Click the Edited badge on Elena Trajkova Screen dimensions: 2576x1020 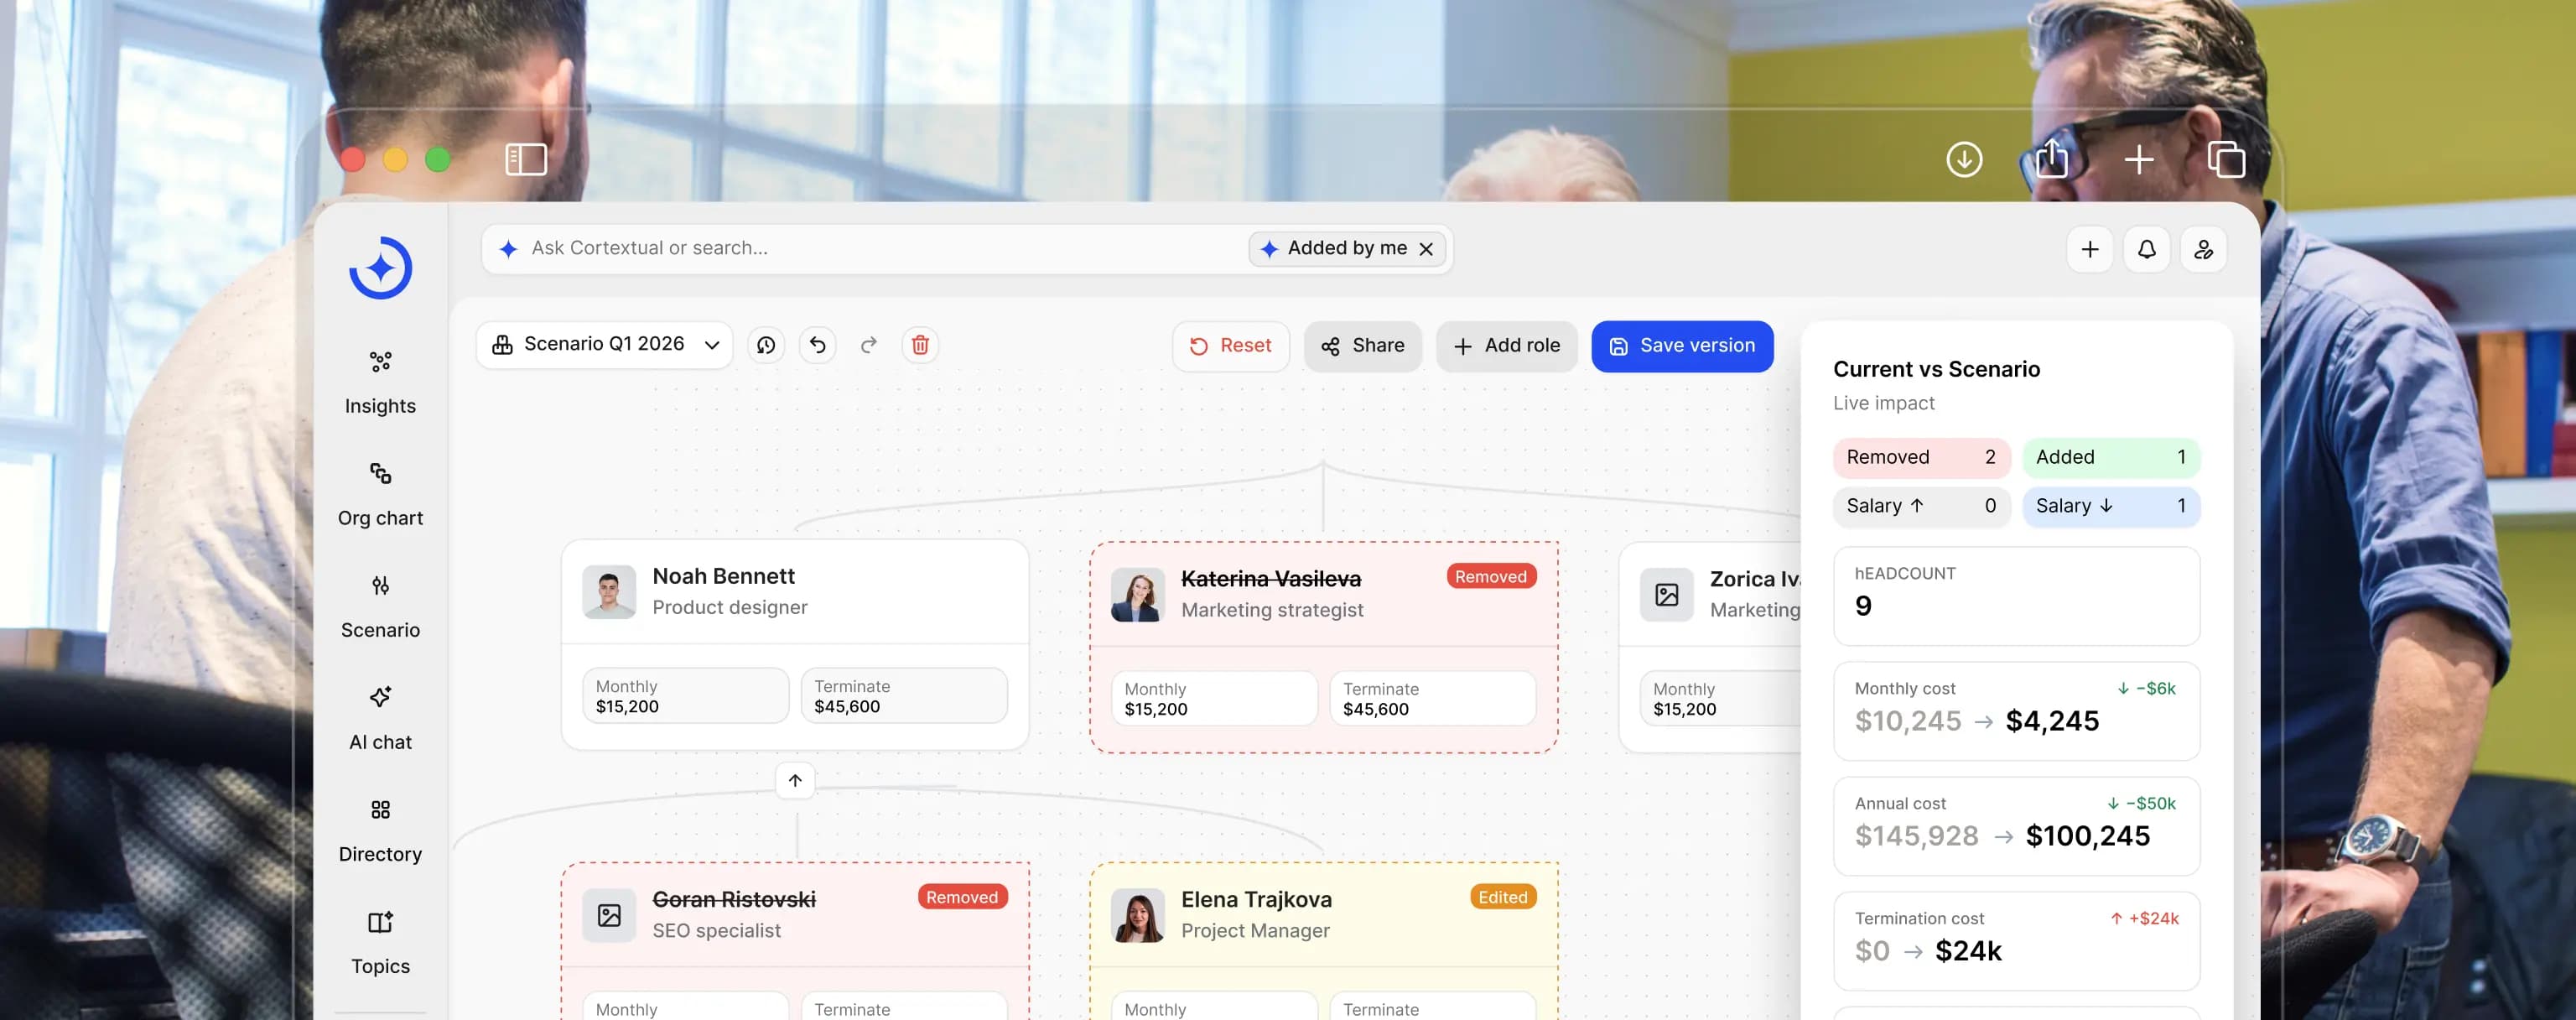coord(1503,897)
